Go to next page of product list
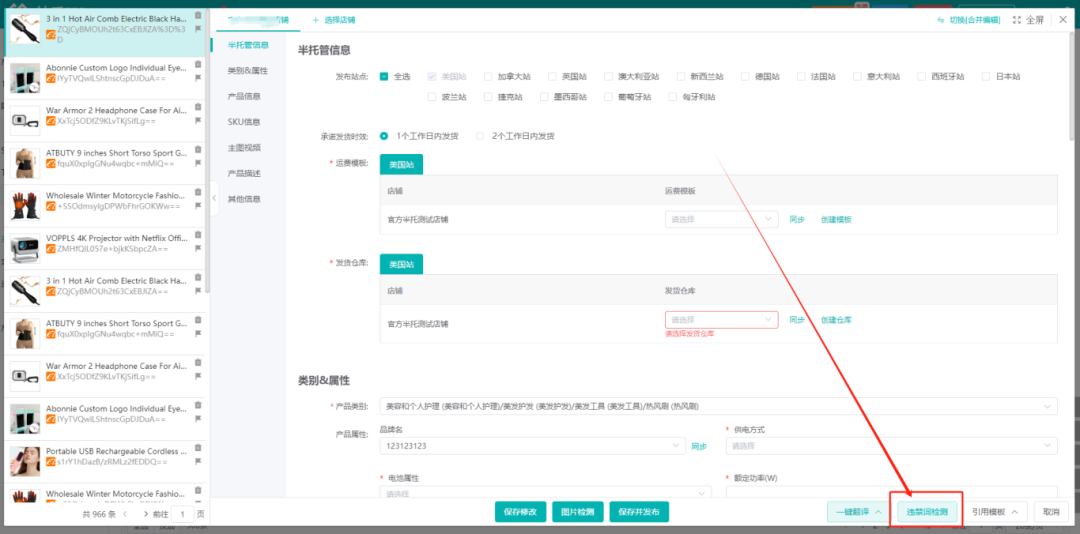1080x534 pixels. tap(145, 514)
